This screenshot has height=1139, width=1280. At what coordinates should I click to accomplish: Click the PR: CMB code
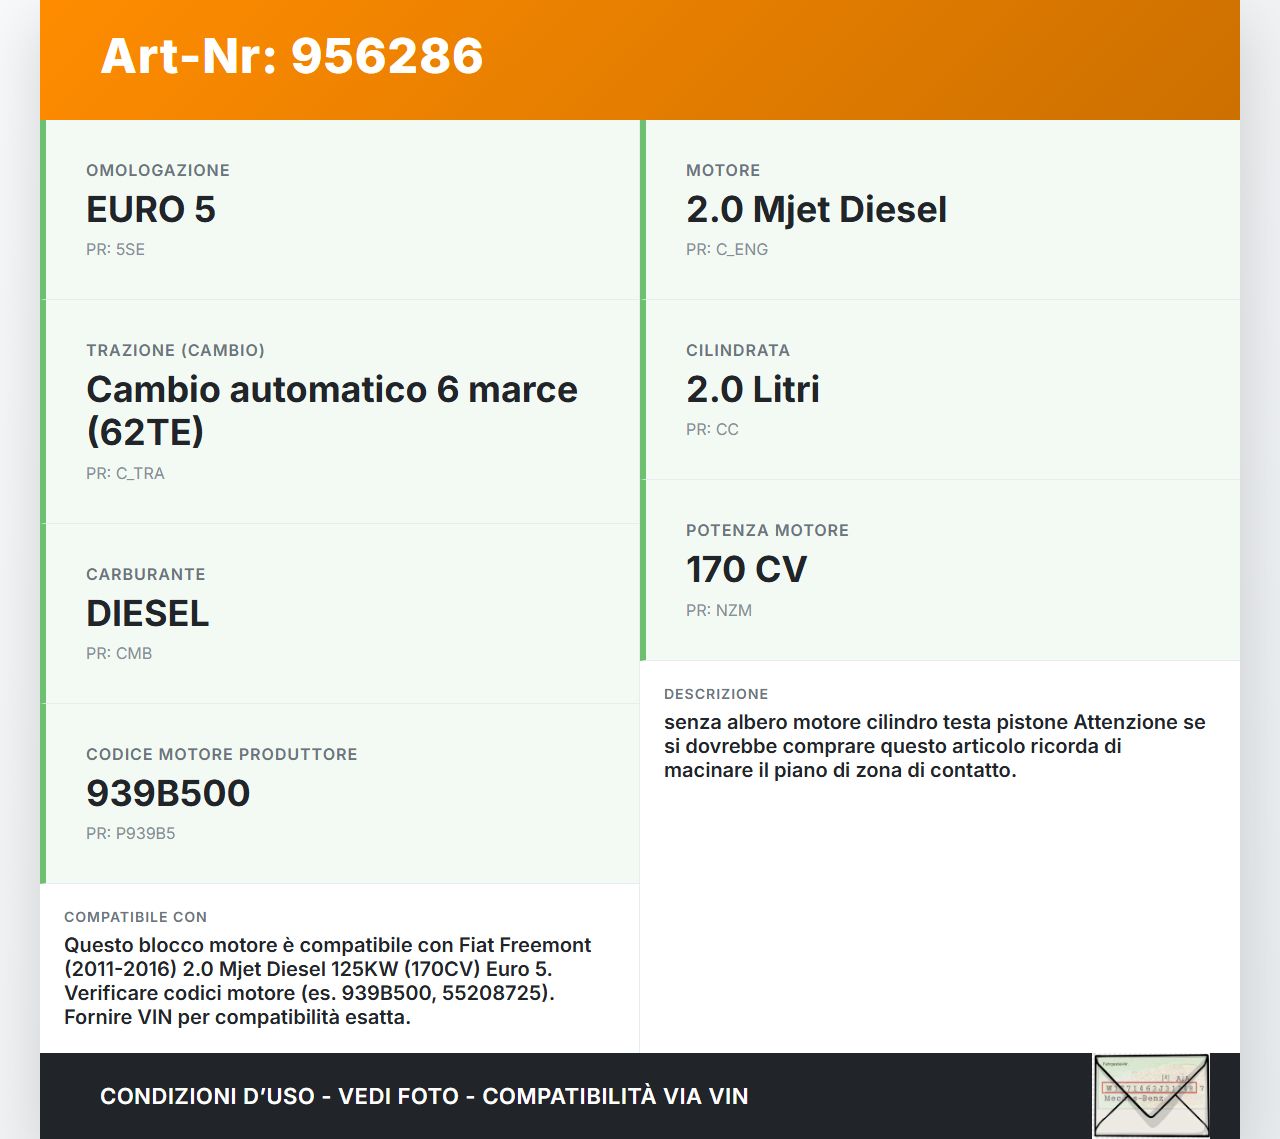click(x=119, y=654)
